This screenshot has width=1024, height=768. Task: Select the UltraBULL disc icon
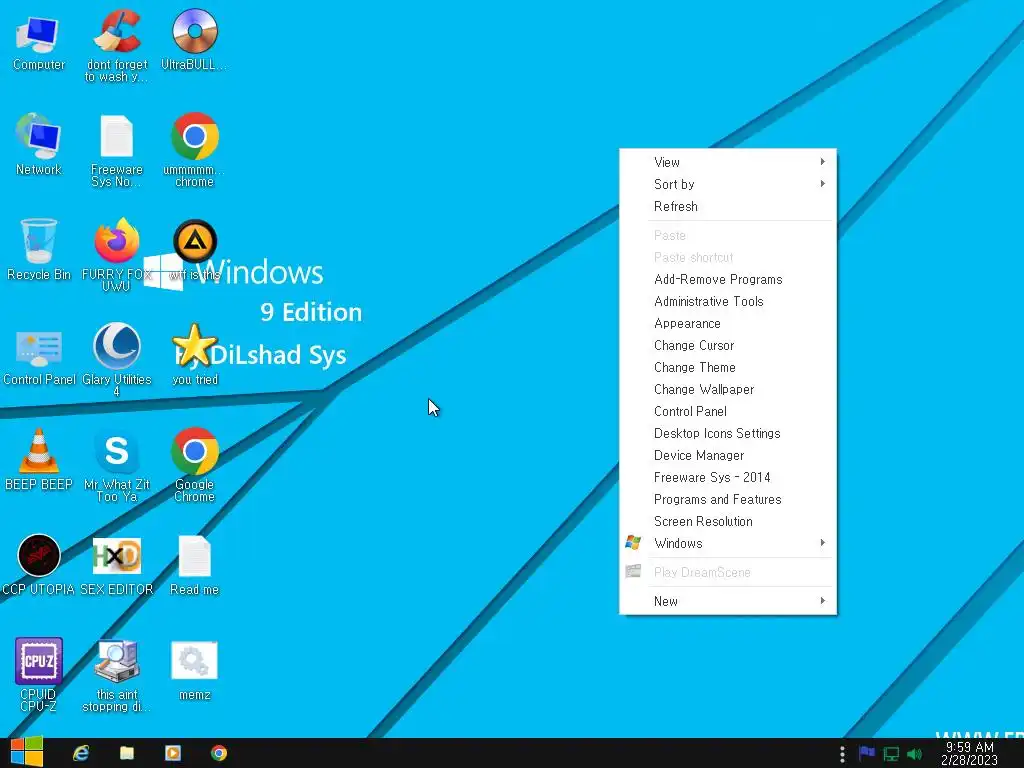point(194,40)
